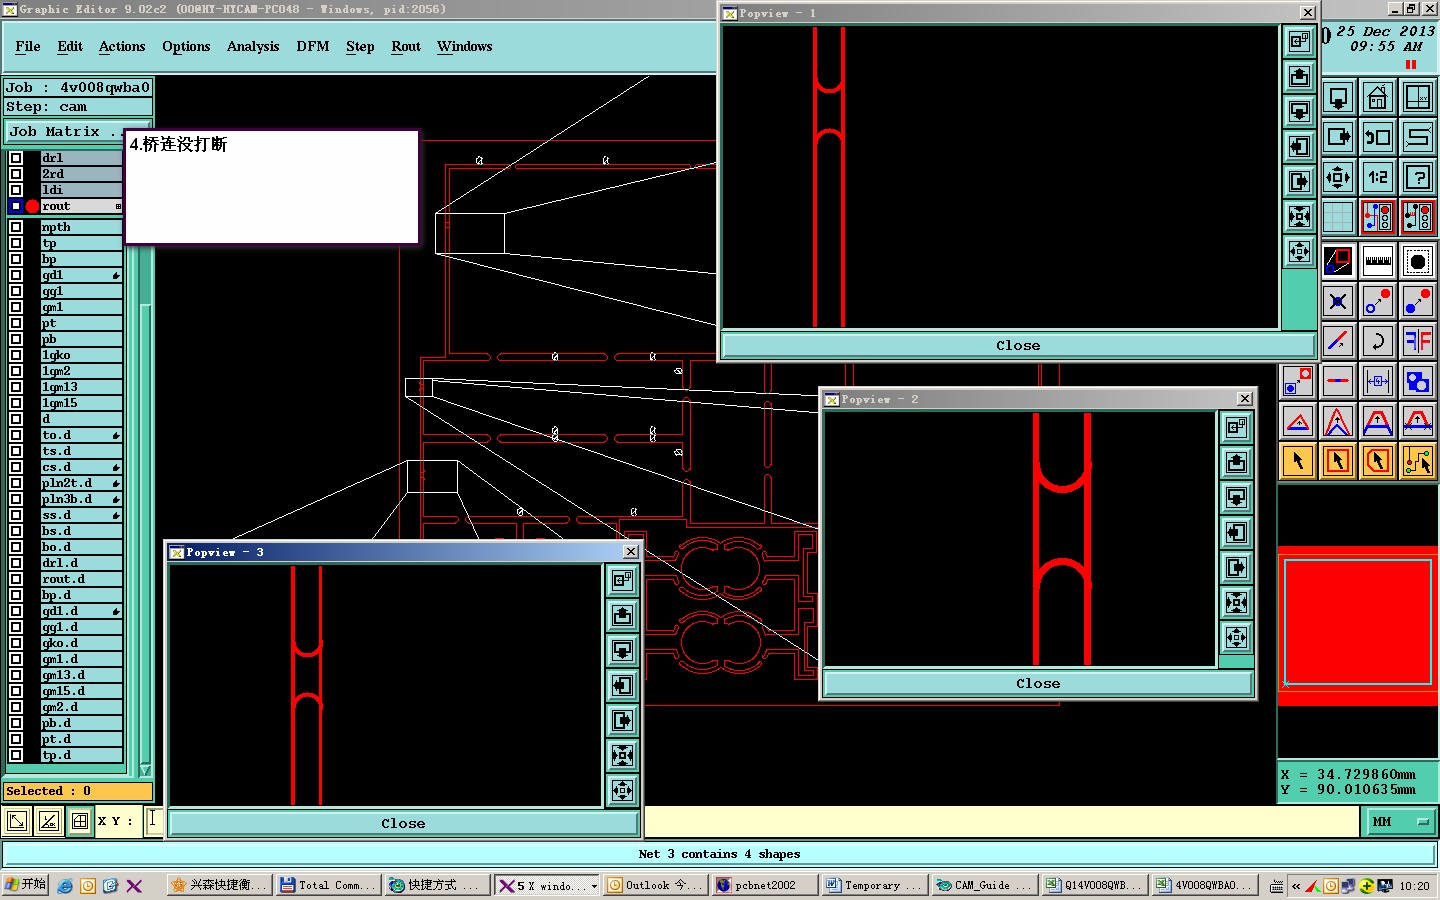
Task: Open the File menu
Action: point(28,47)
